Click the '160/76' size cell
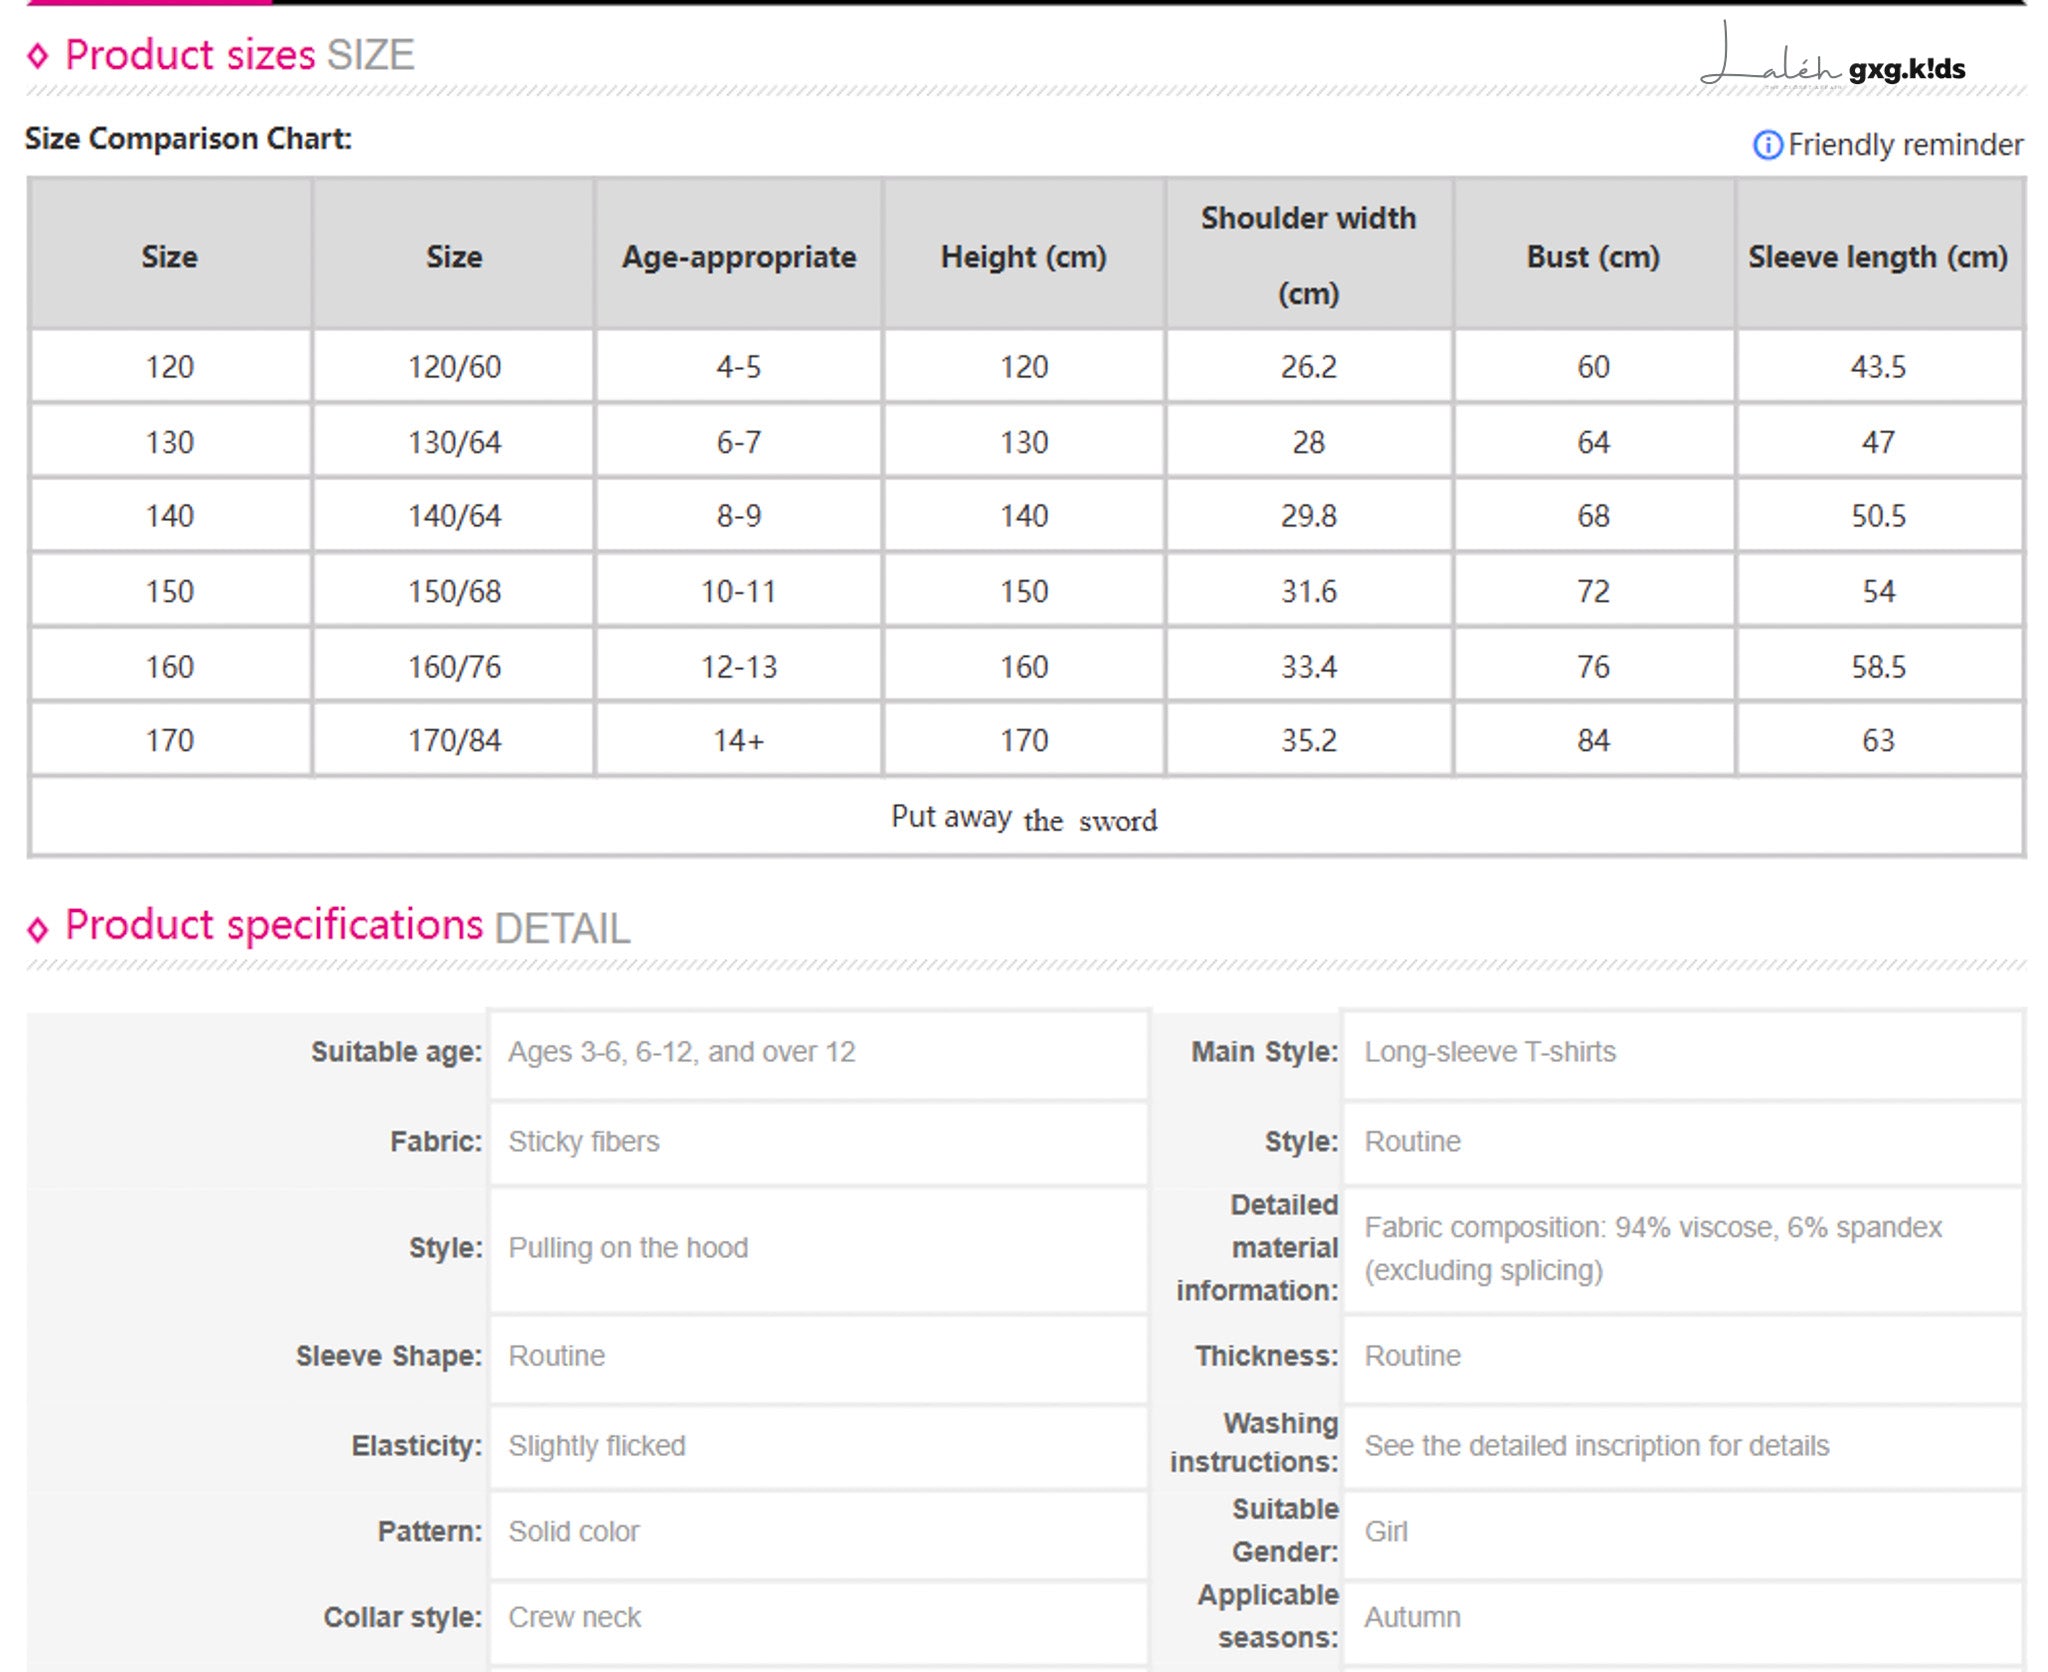 454,667
